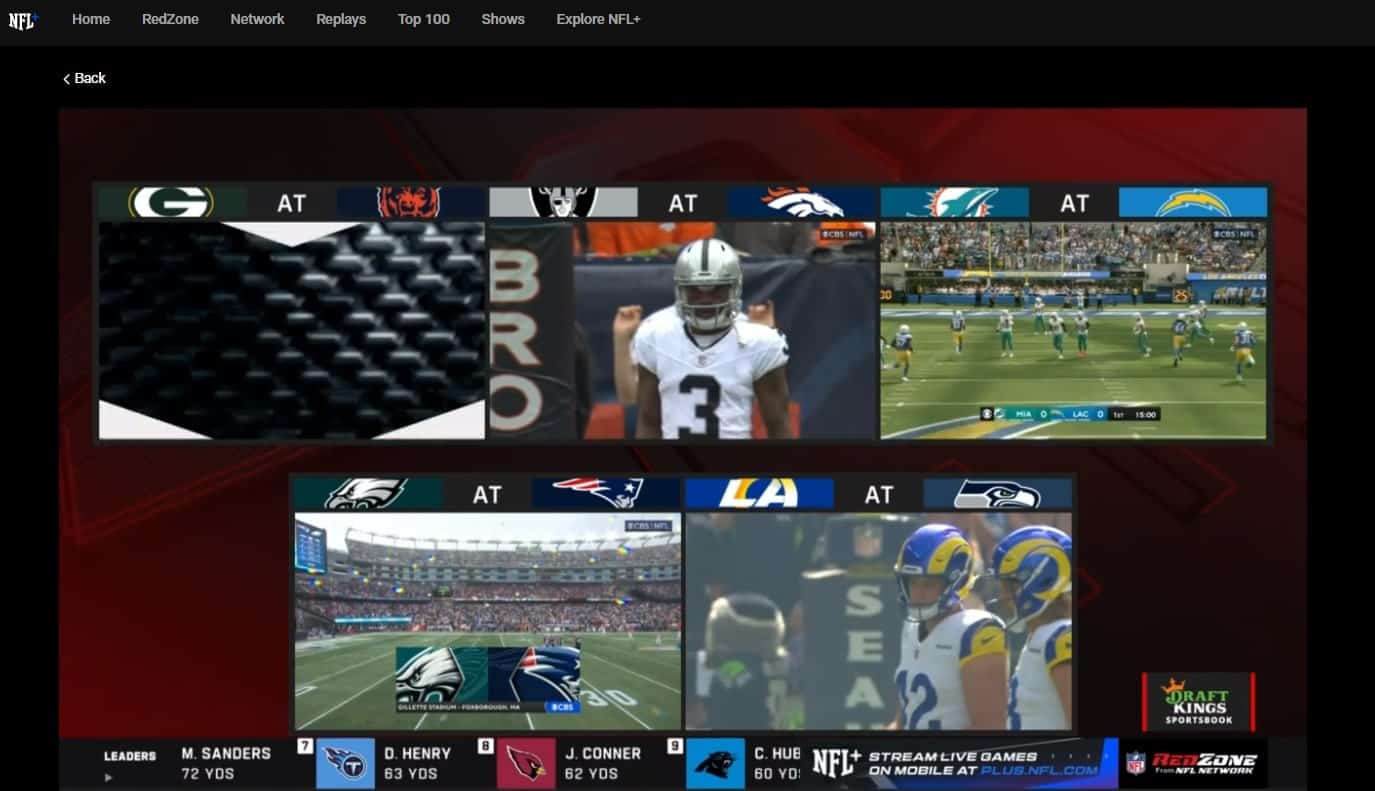Click the Gillette Stadium Eagles-Patriots matchup graphic
Image resolution: width=1375 pixels, height=791 pixels.
tap(487, 679)
